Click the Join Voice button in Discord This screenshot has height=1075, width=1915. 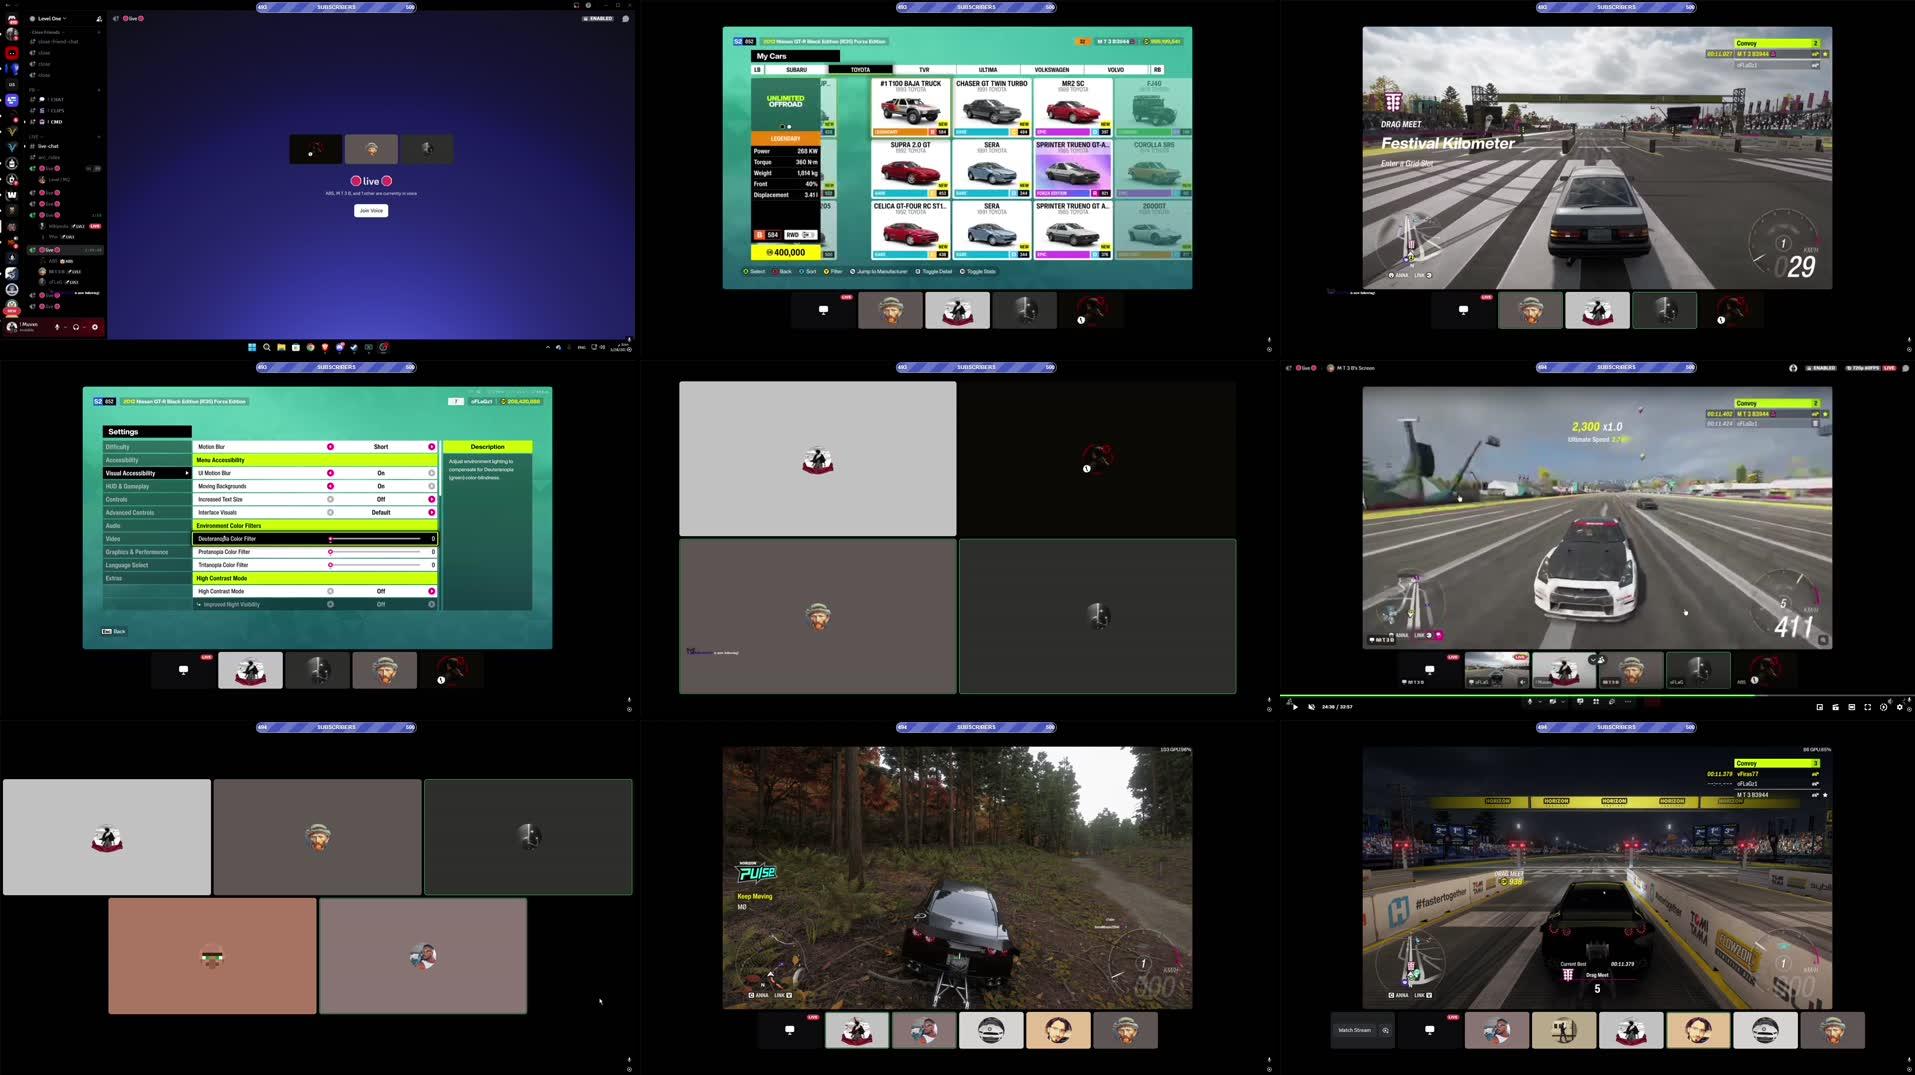[x=371, y=210]
